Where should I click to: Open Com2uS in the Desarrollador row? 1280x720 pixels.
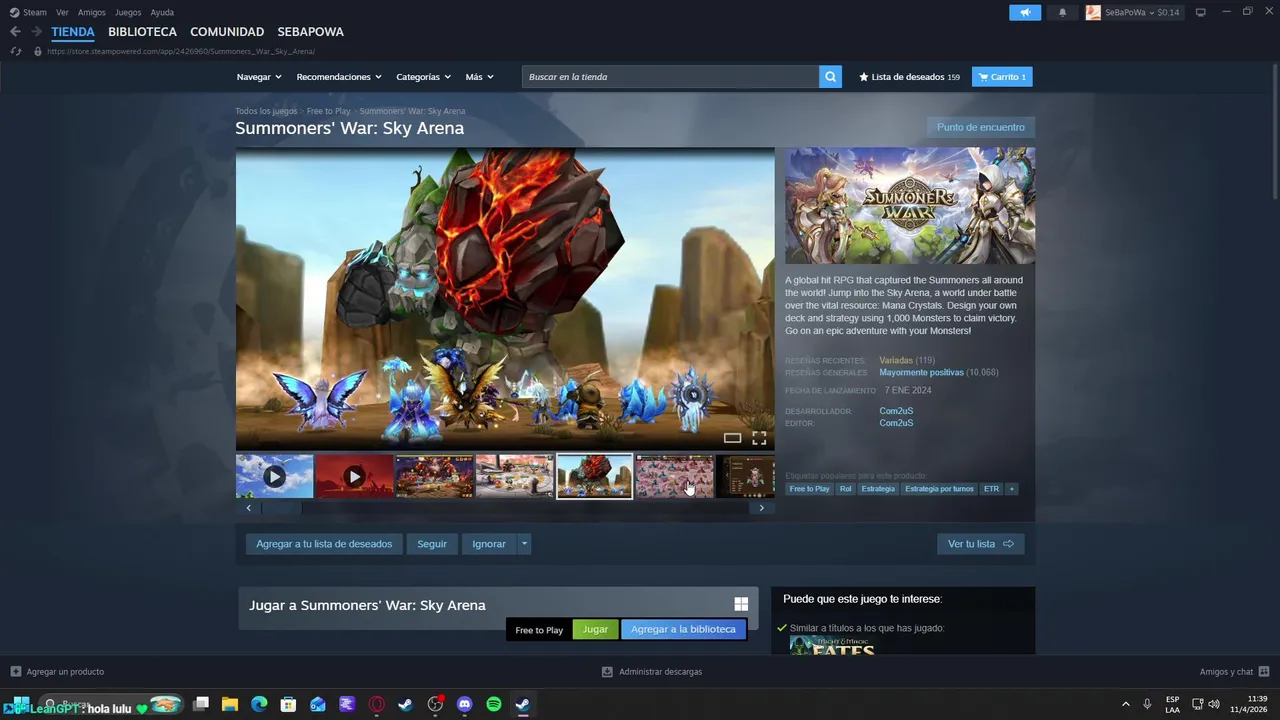tap(896, 411)
